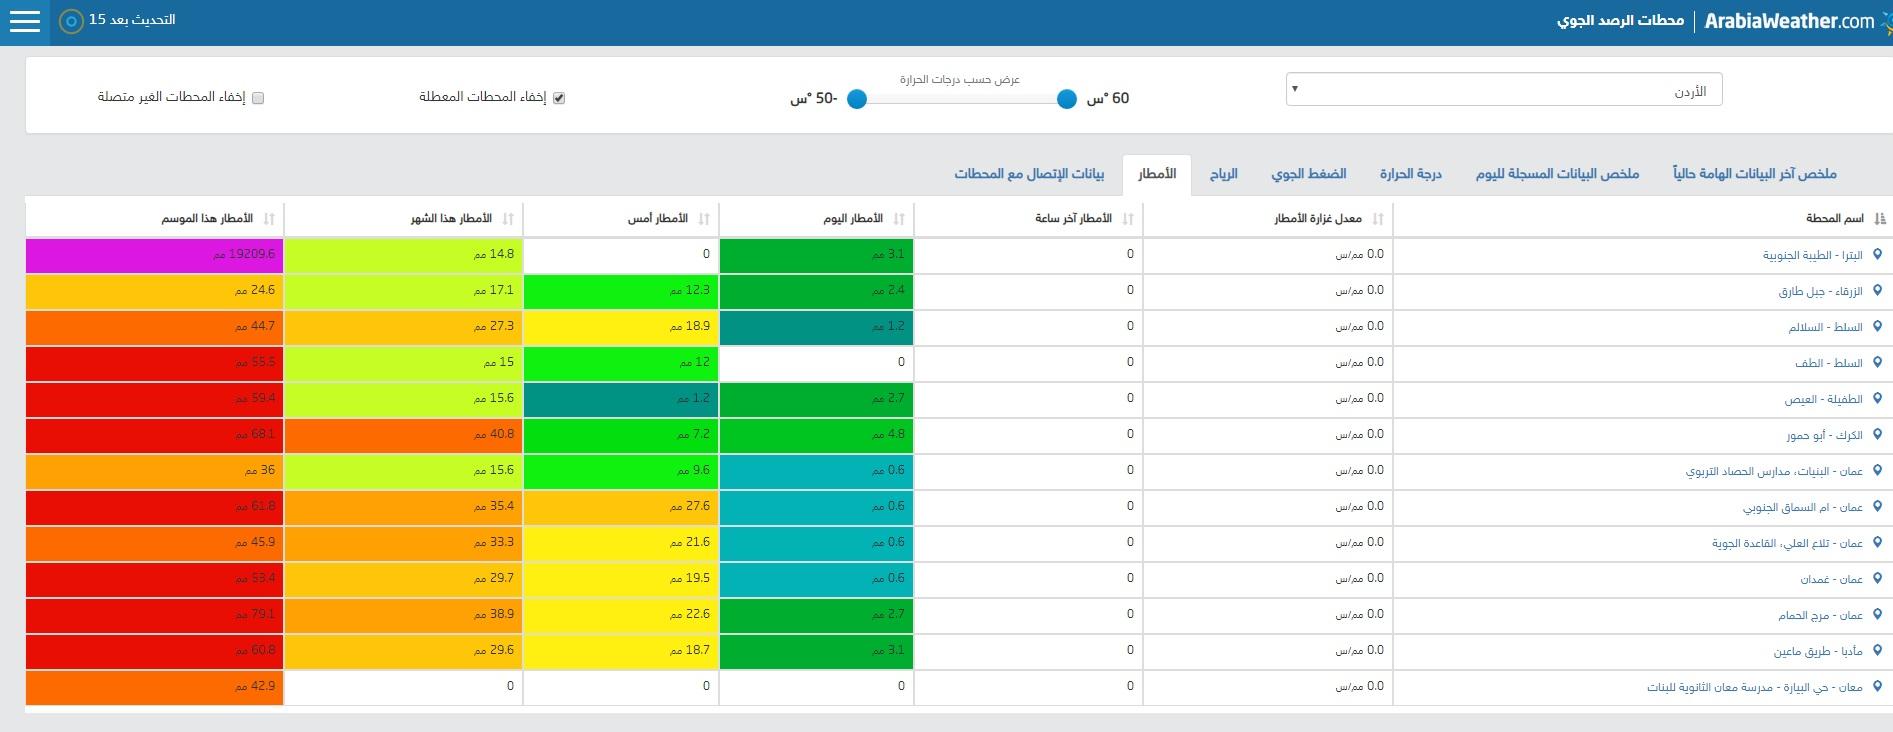Open the الأردن country dropdown
The height and width of the screenshot is (732, 1893).
1504,90
